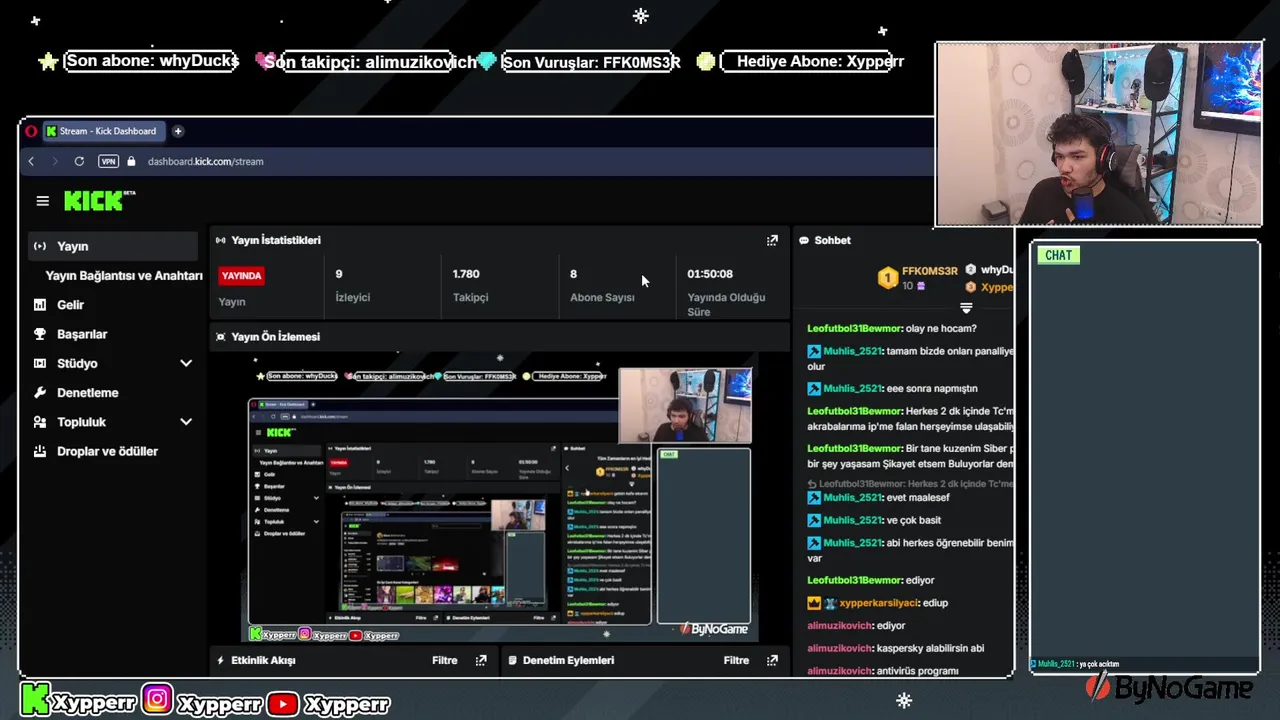The image size is (1280, 720).
Task: Click moderator badge on 'evet maalesef' message
Action: 814,497
